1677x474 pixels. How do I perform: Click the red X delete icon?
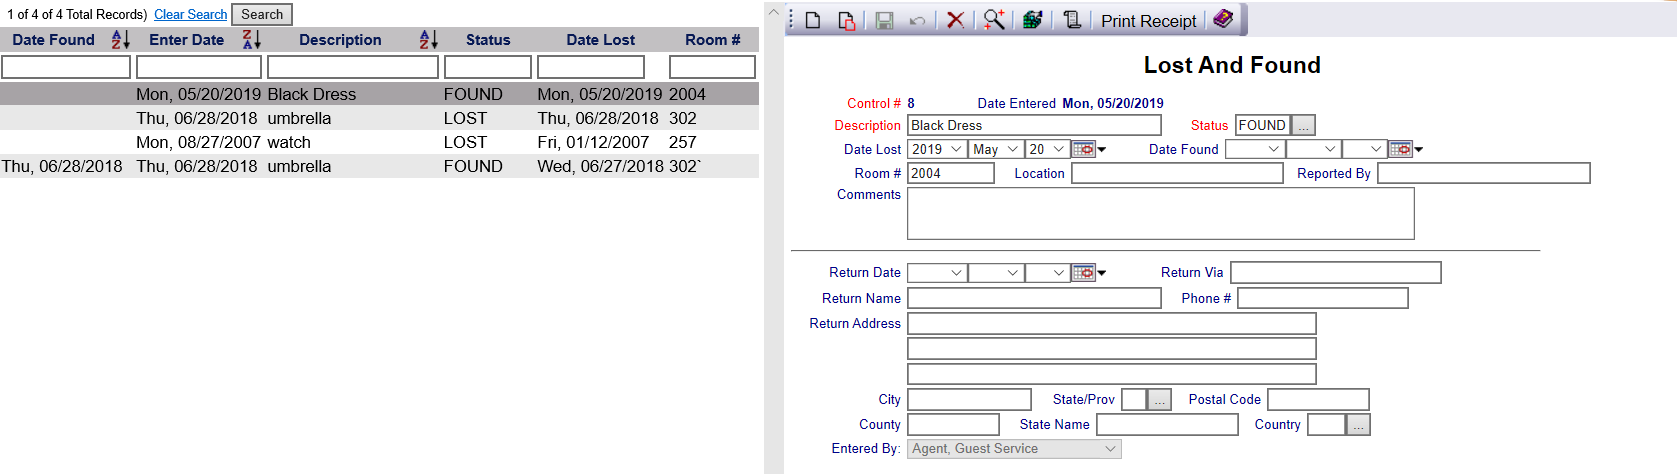[x=955, y=20]
